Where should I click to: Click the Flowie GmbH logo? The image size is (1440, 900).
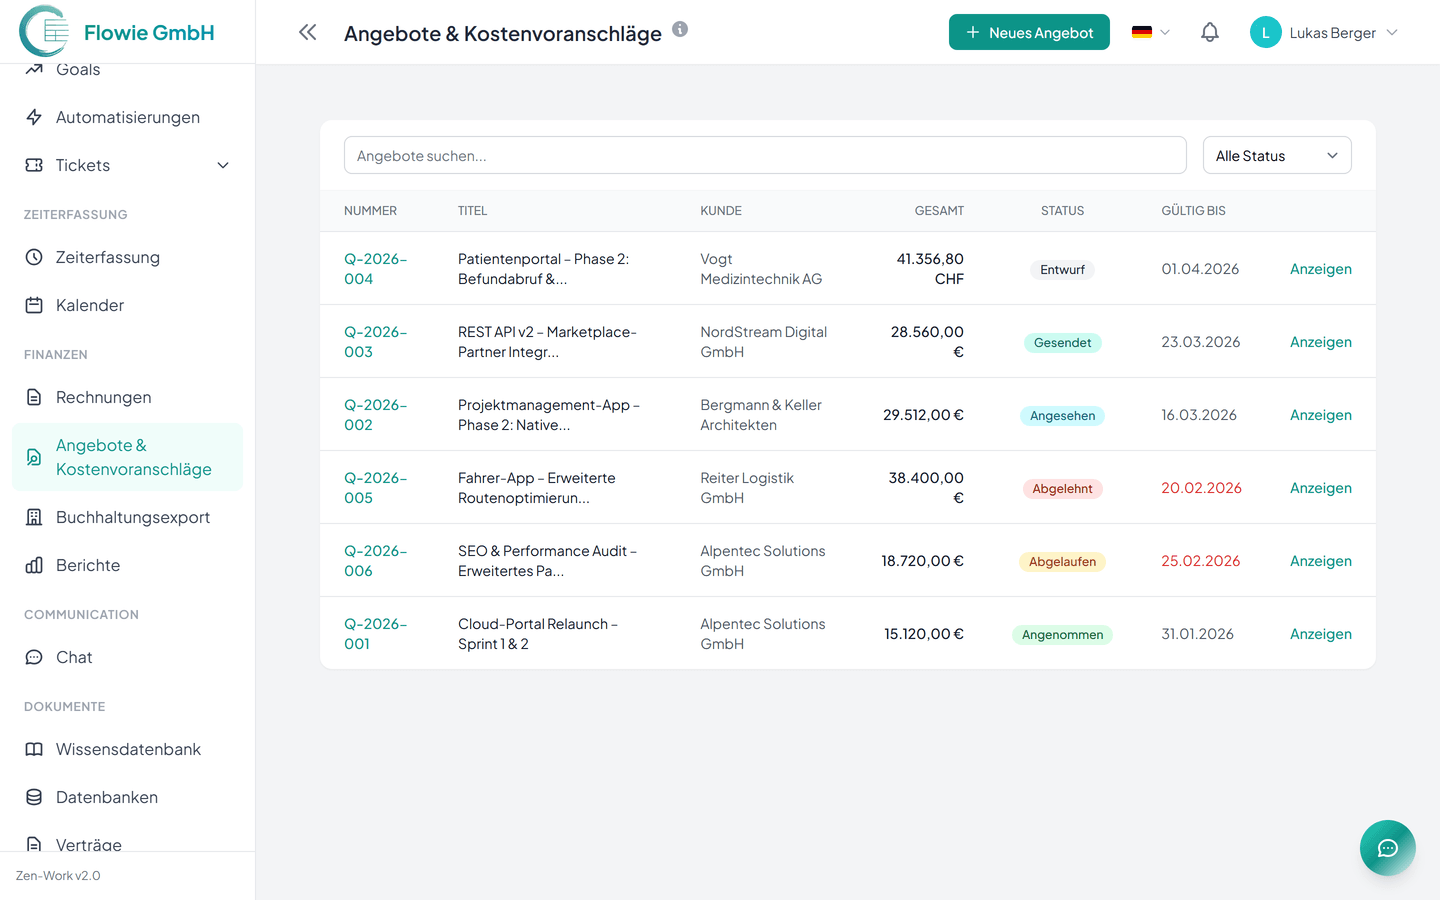pyautogui.click(x=44, y=31)
